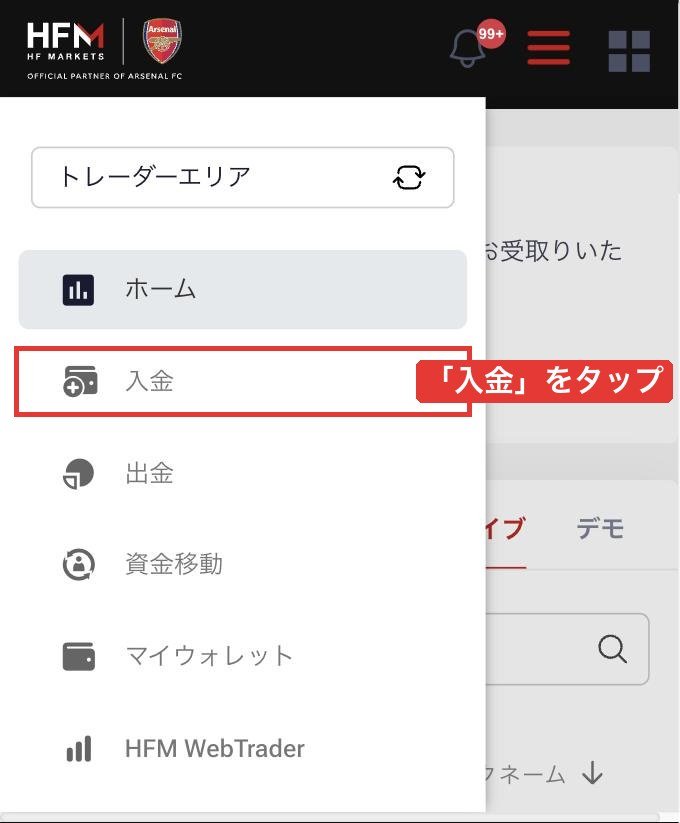
Task: Click the switch-area refresh arrows icon
Action: (x=409, y=177)
